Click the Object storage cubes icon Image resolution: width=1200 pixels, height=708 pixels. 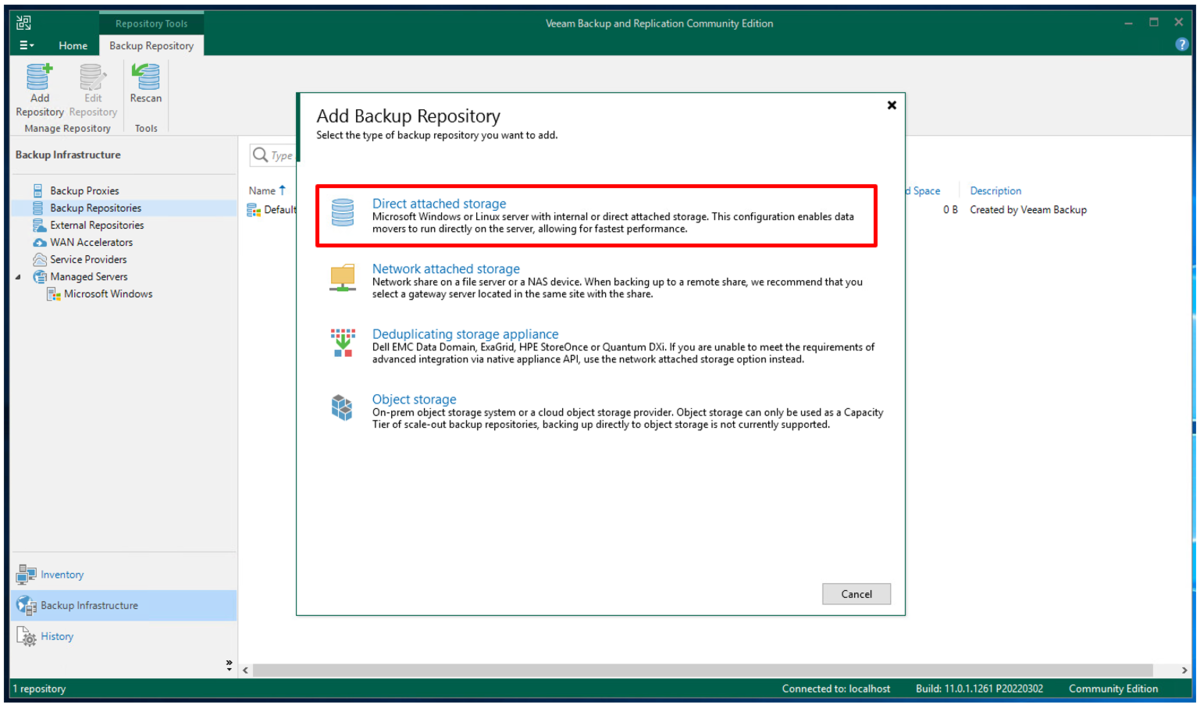click(x=343, y=408)
